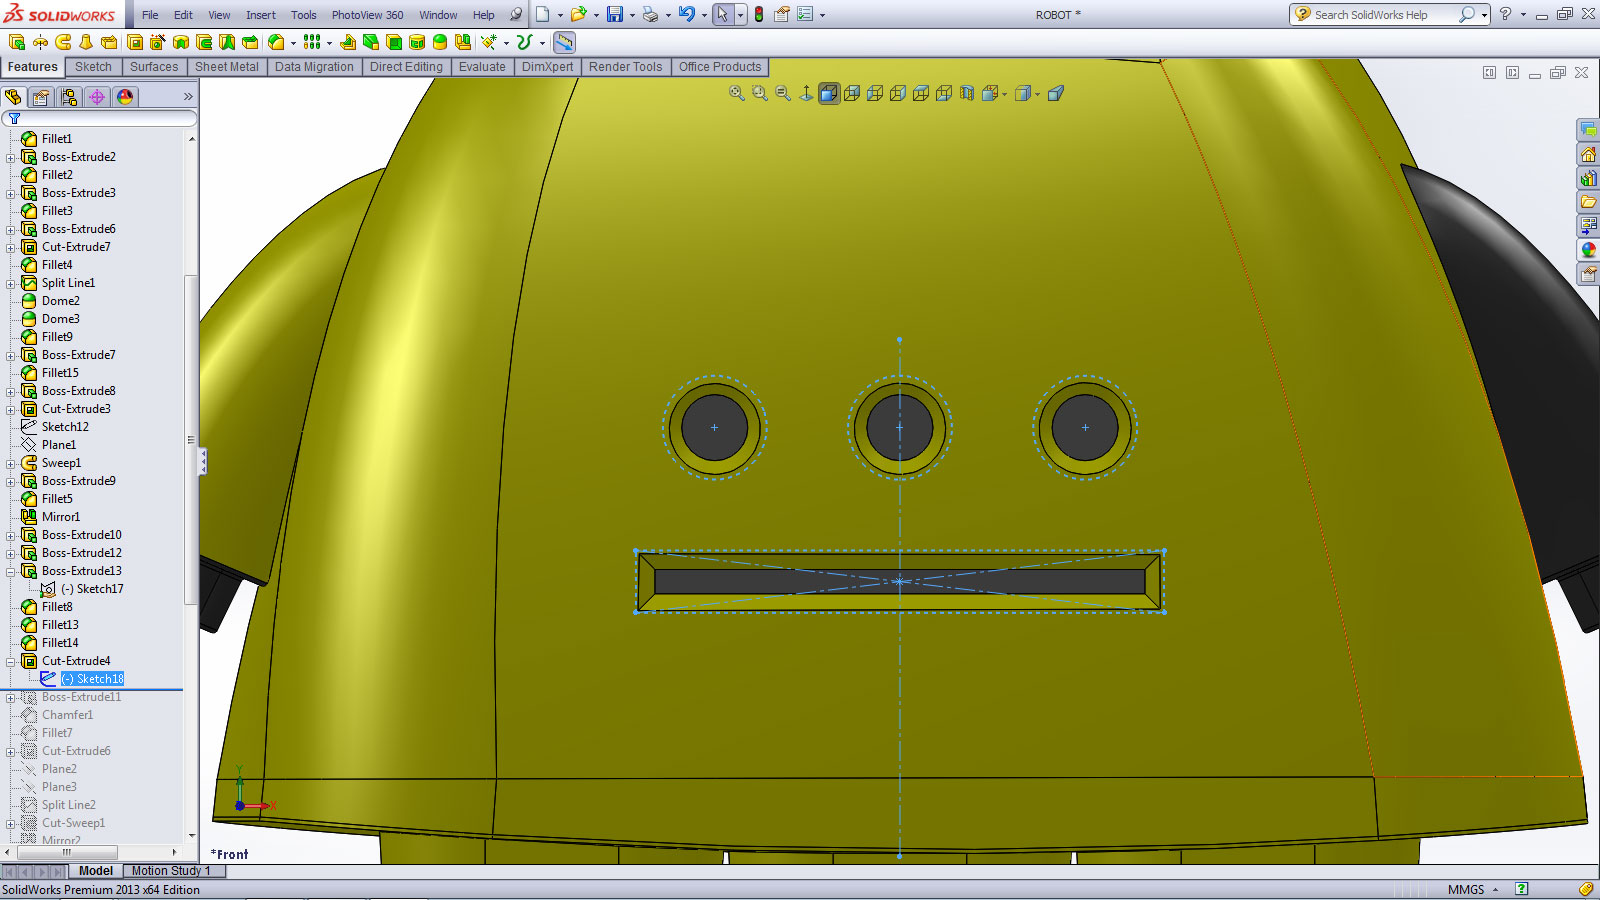Select the Swept Boss/Base tool
The width and height of the screenshot is (1600, 900).
pos(63,42)
